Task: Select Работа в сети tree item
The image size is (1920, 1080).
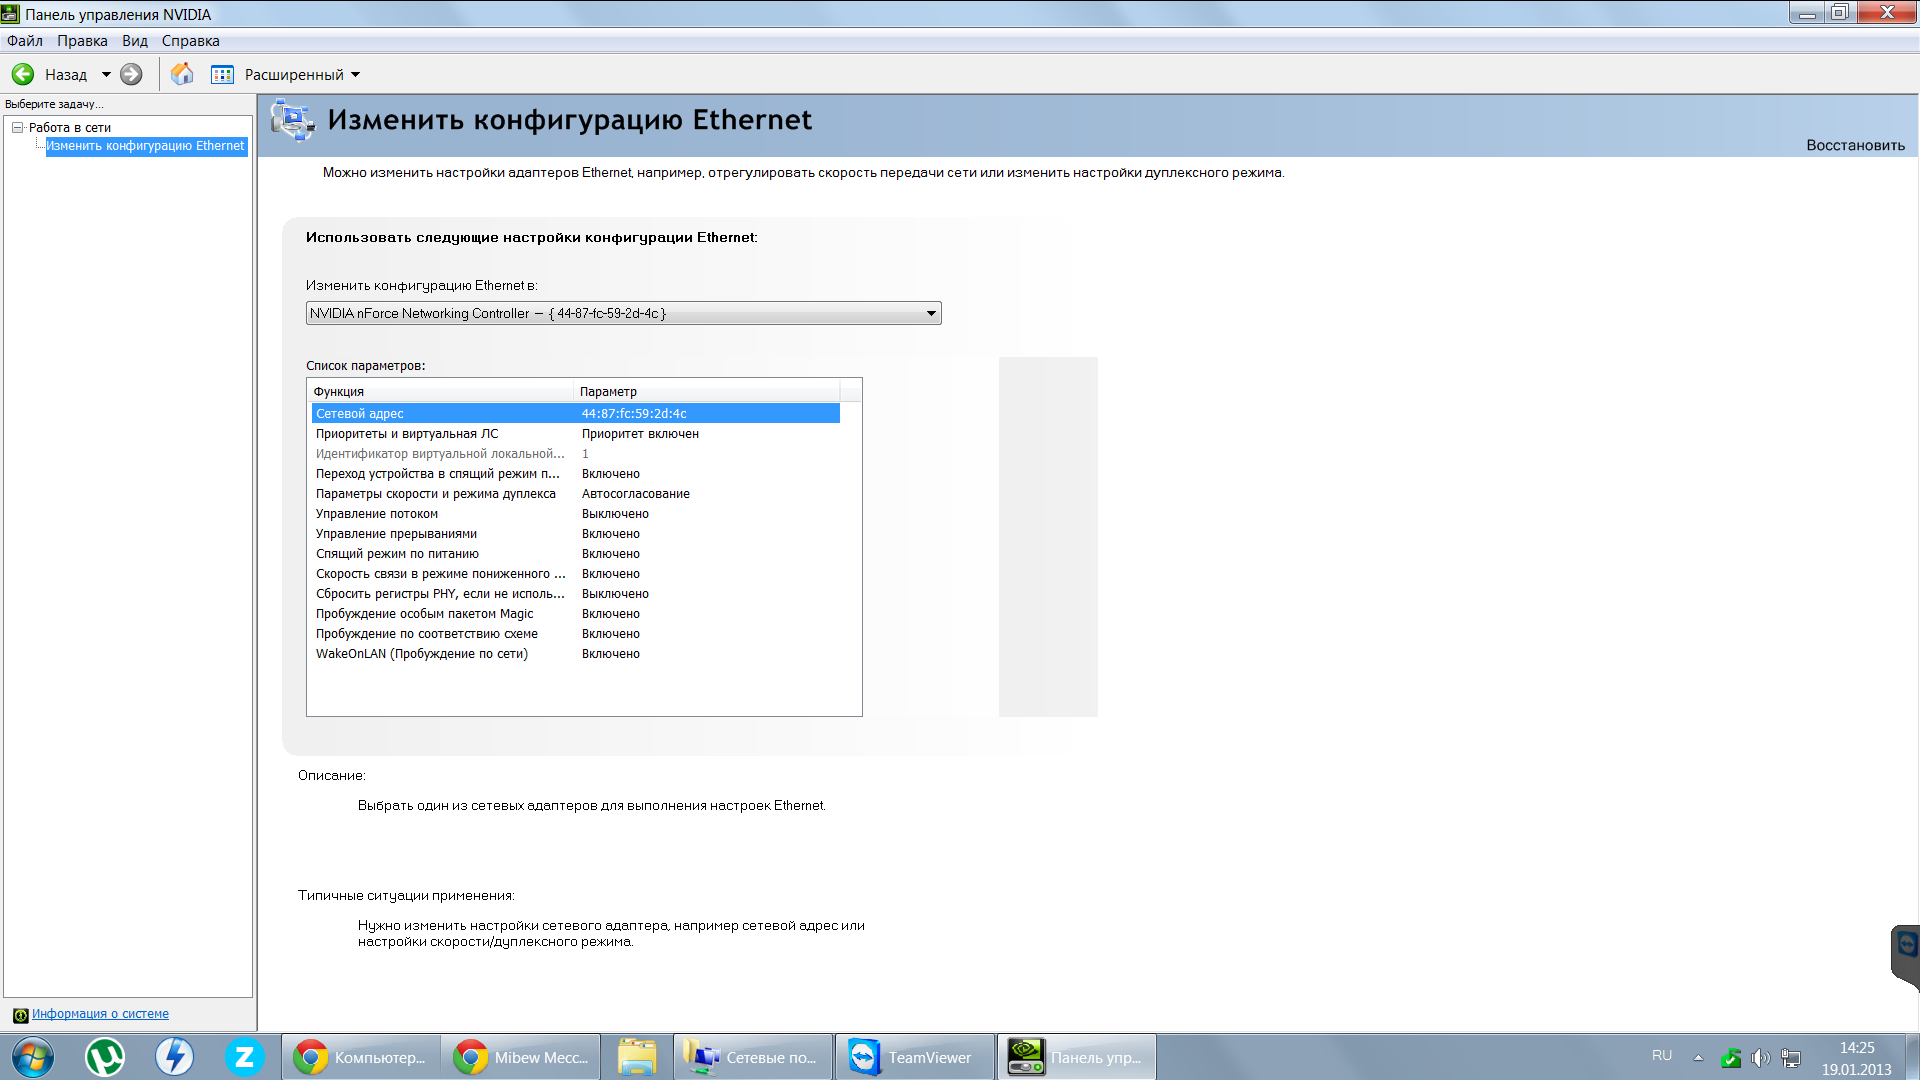Action: tap(70, 127)
